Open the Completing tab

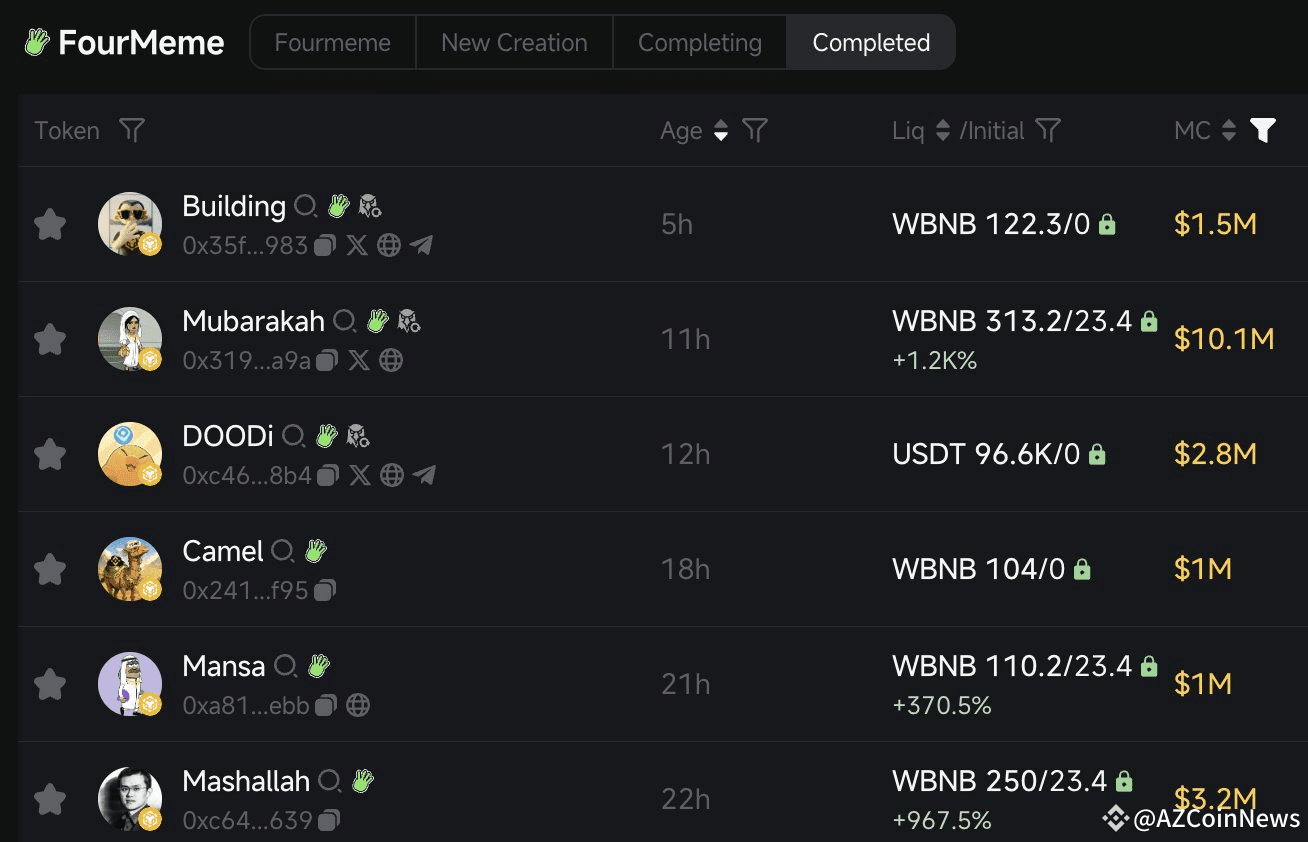[x=699, y=42]
